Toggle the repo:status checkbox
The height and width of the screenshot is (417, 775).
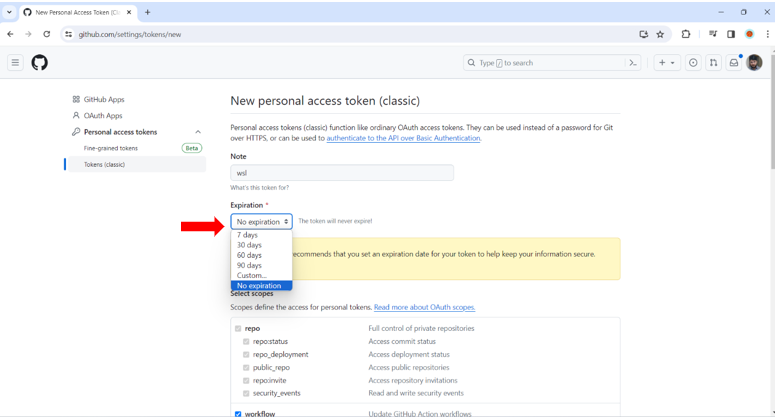(x=246, y=341)
